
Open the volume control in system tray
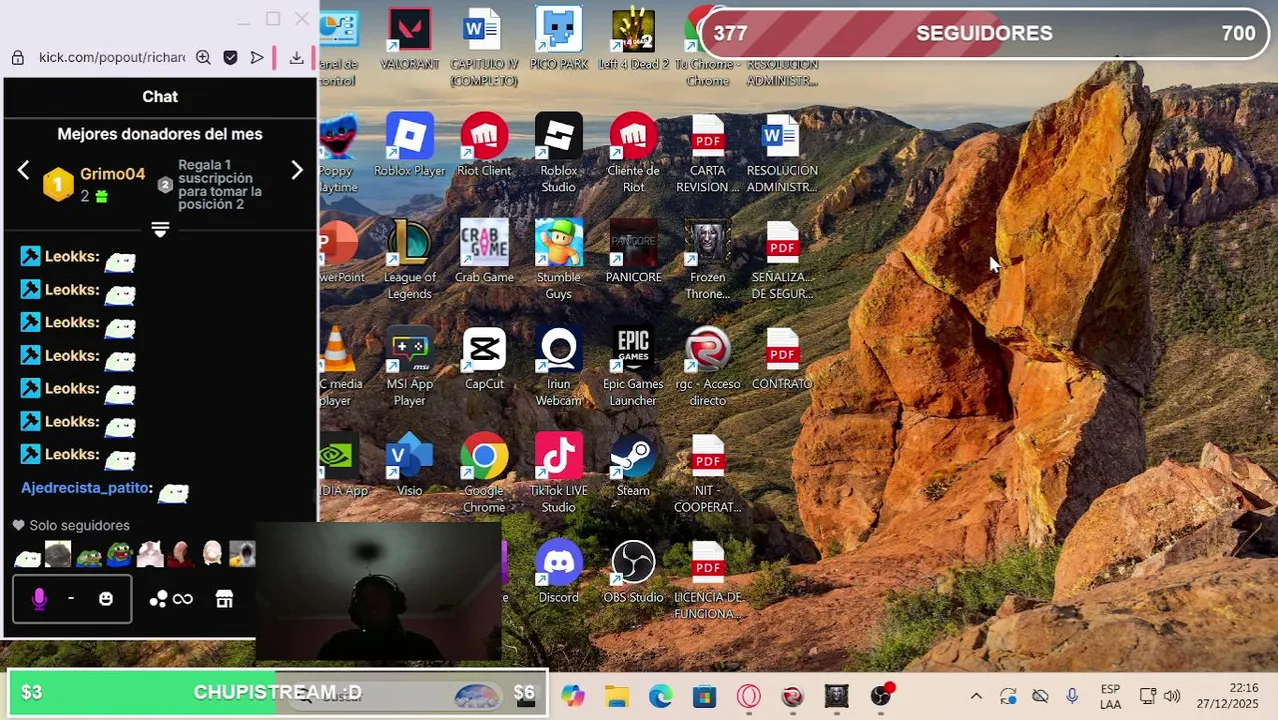coord(1172,696)
